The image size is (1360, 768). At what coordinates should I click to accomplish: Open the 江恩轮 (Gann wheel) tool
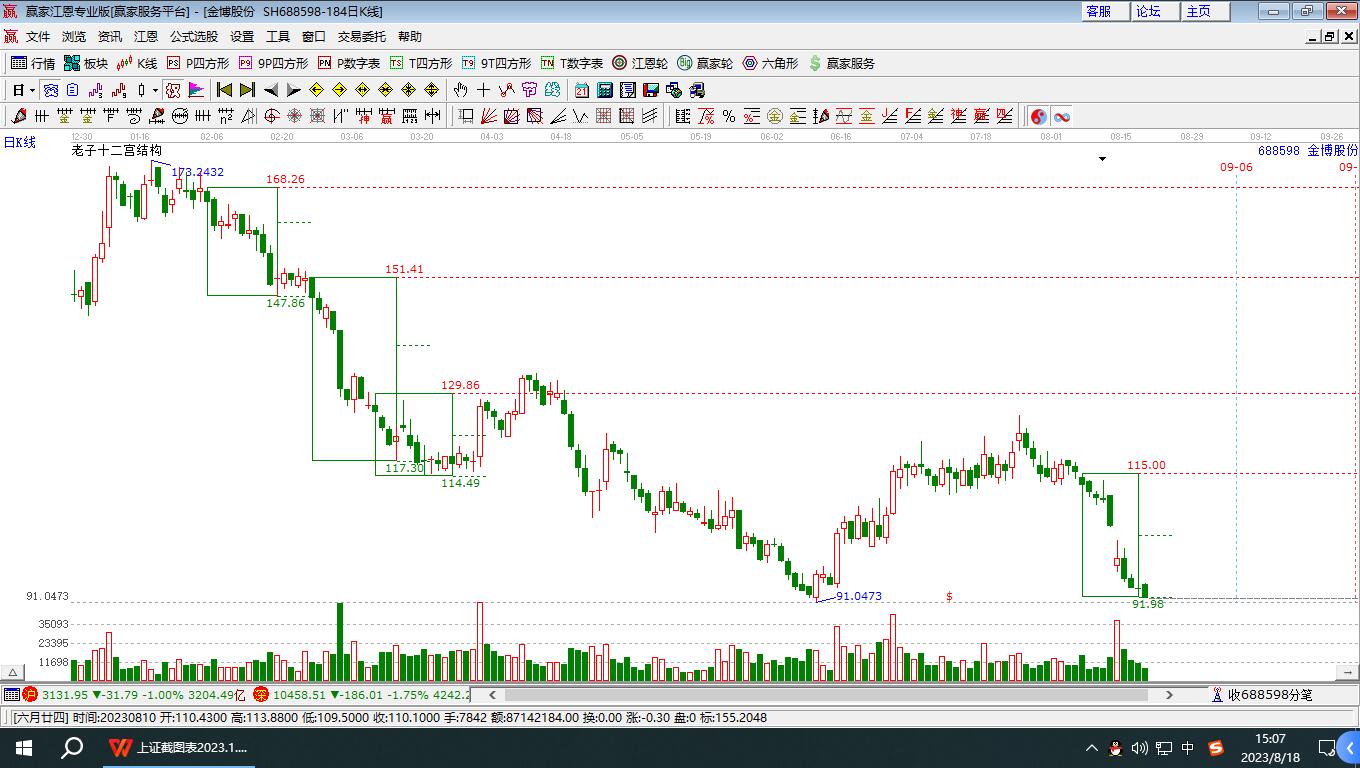click(x=640, y=63)
